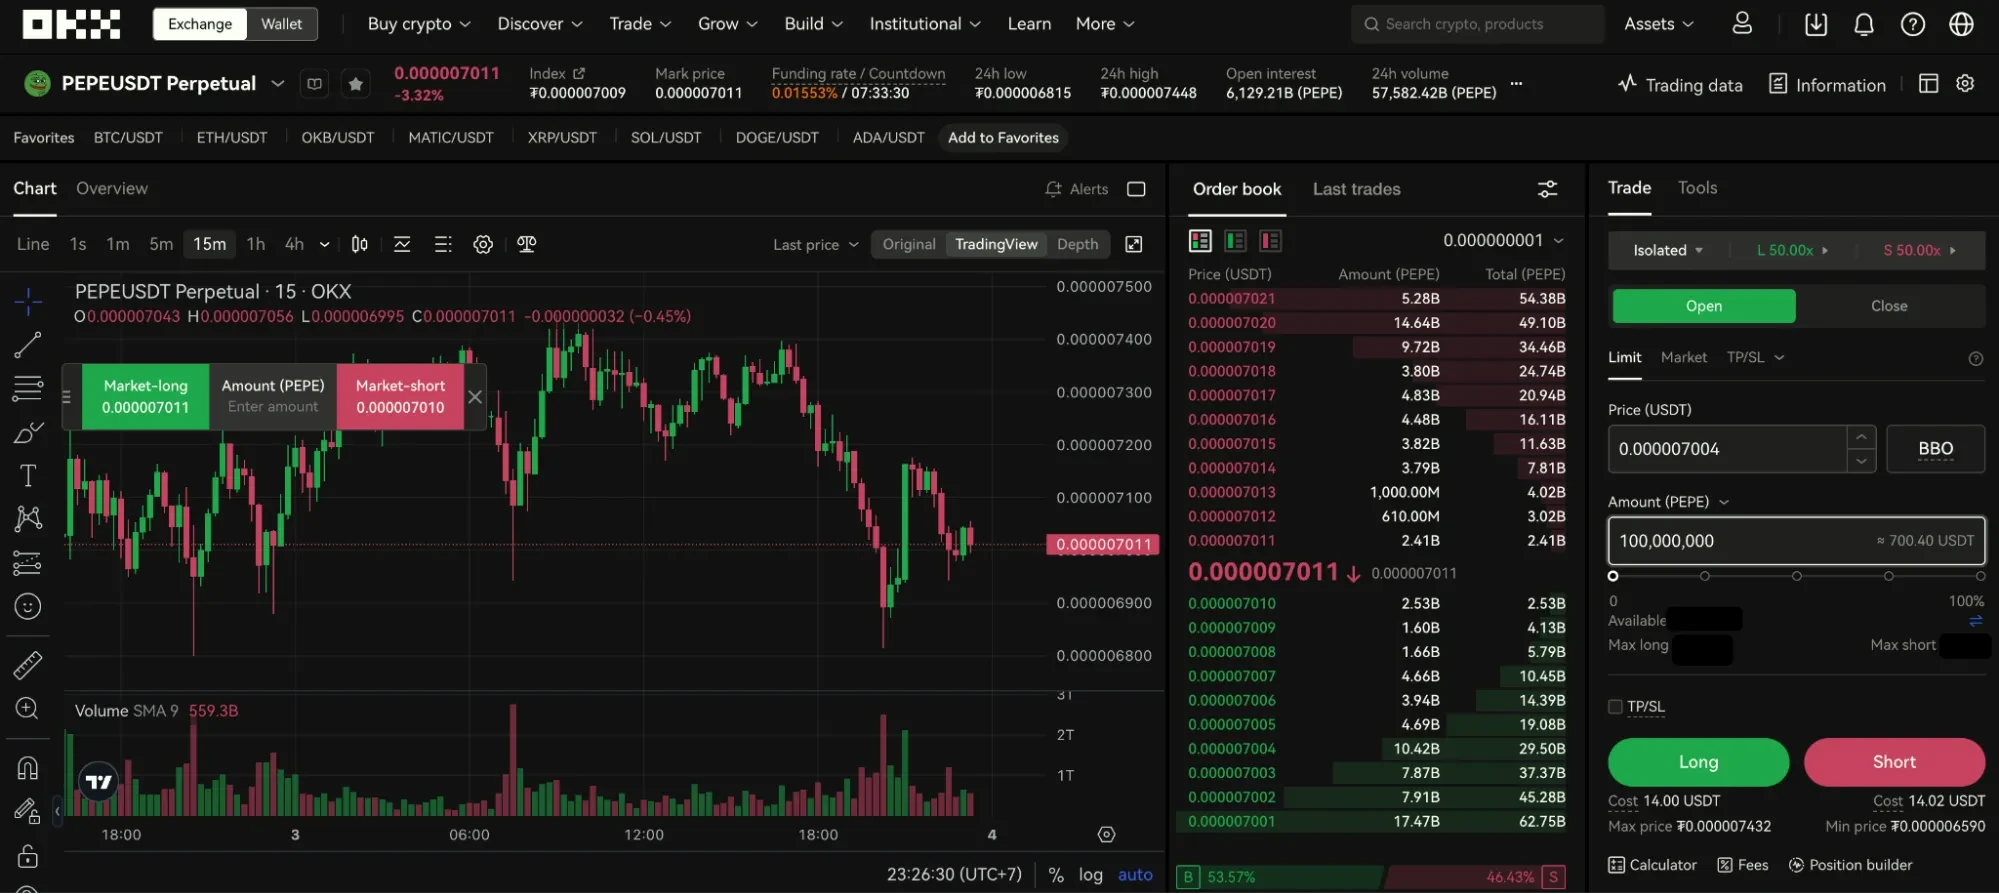Switch to the Last trades tab

[1356, 190]
